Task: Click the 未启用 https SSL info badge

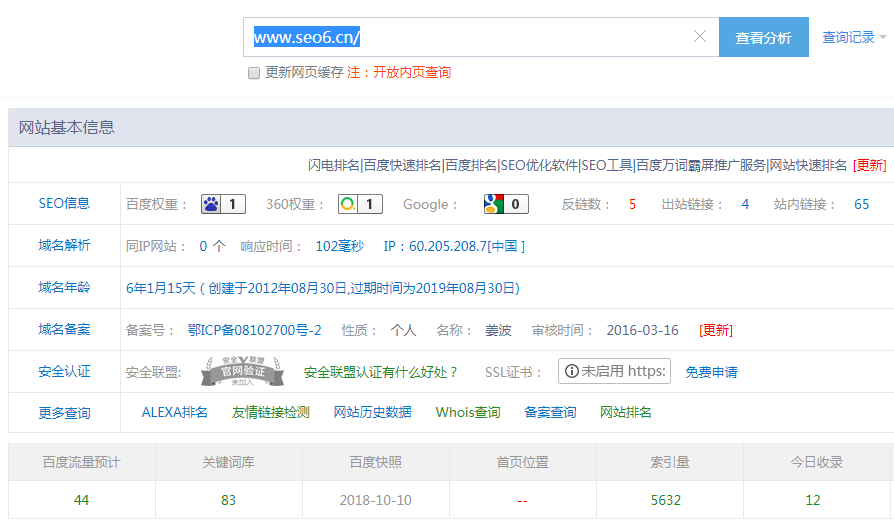Action: (x=614, y=371)
